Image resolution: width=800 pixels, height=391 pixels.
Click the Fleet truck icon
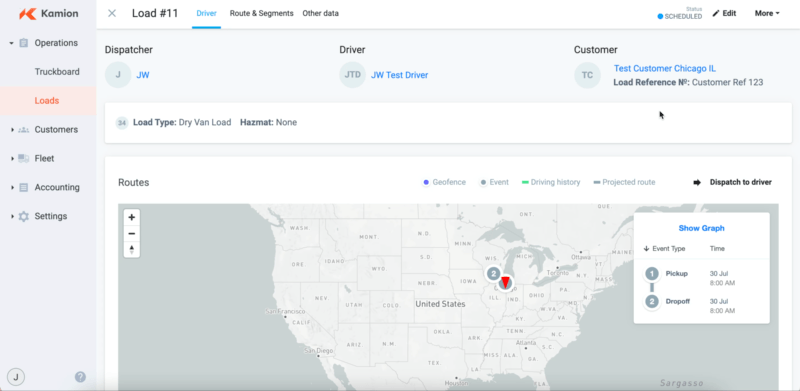[23, 159]
